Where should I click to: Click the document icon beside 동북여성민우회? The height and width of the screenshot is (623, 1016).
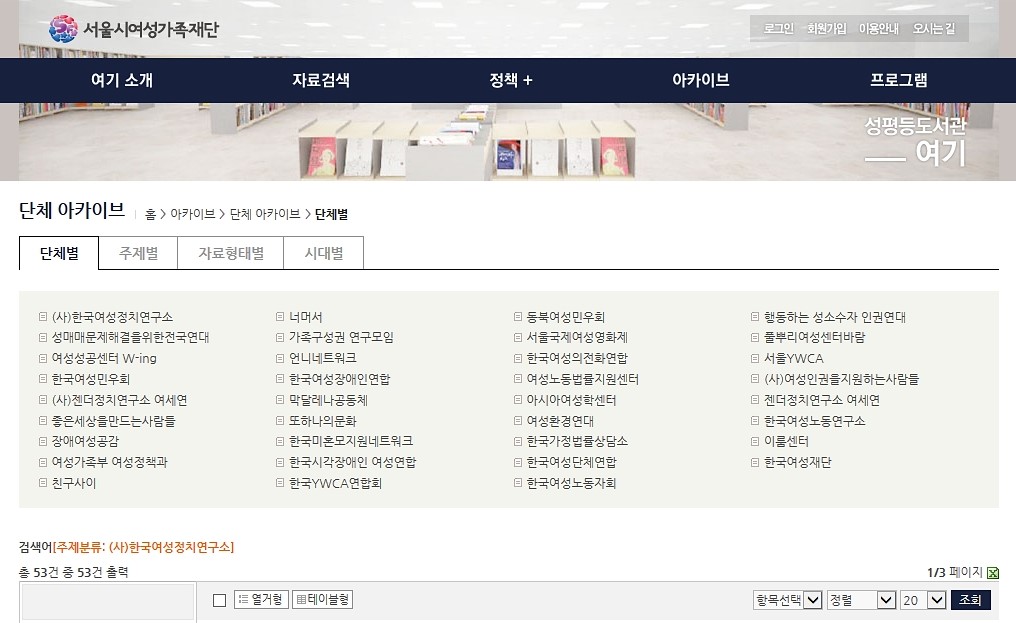tap(518, 316)
